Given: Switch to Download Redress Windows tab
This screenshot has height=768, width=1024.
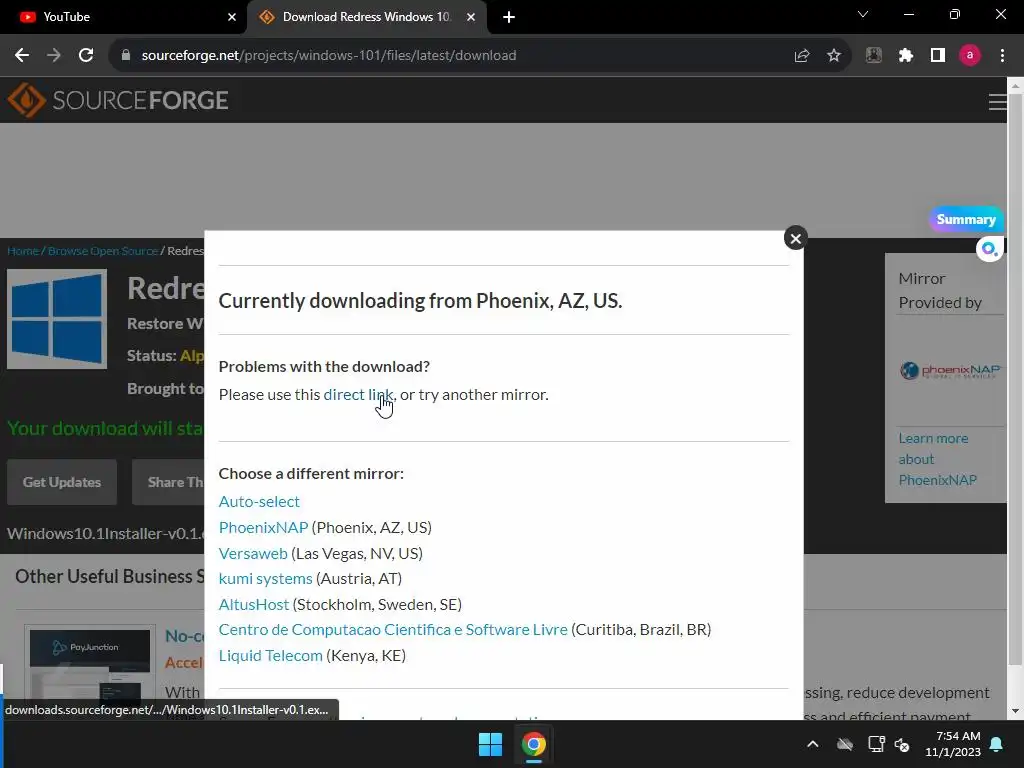Looking at the screenshot, I should pyautogui.click(x=366, y=17).
